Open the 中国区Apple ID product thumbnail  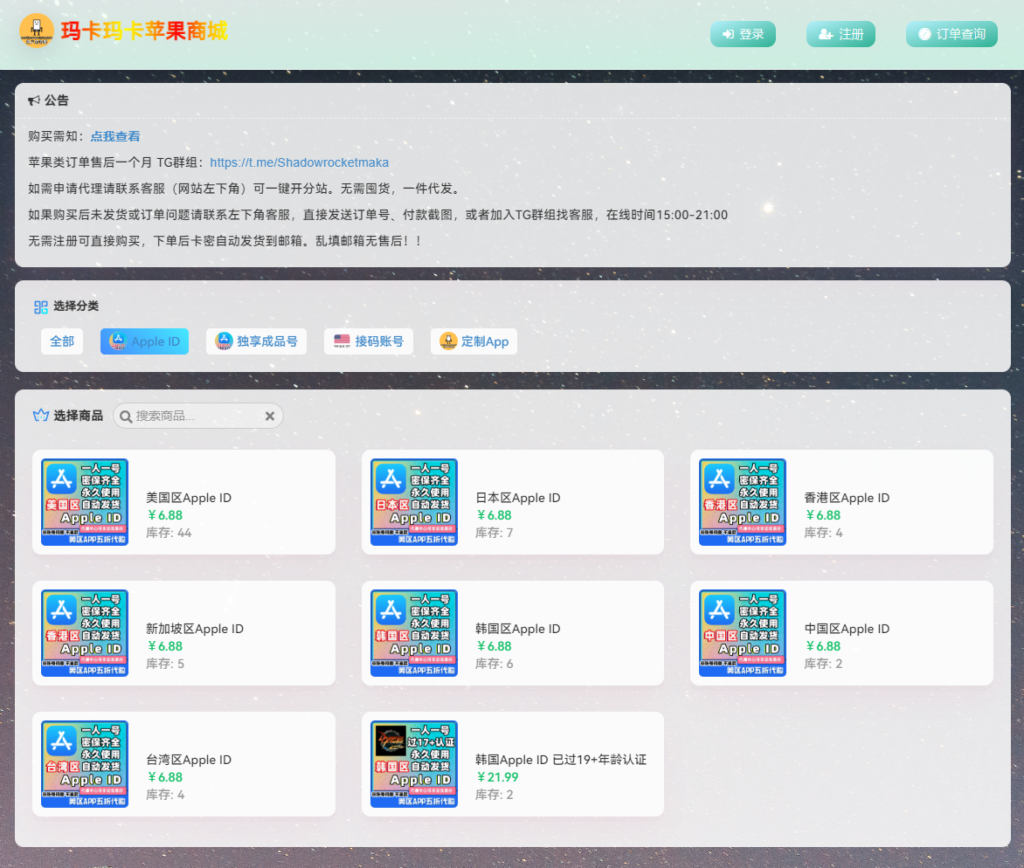point(743,633)
